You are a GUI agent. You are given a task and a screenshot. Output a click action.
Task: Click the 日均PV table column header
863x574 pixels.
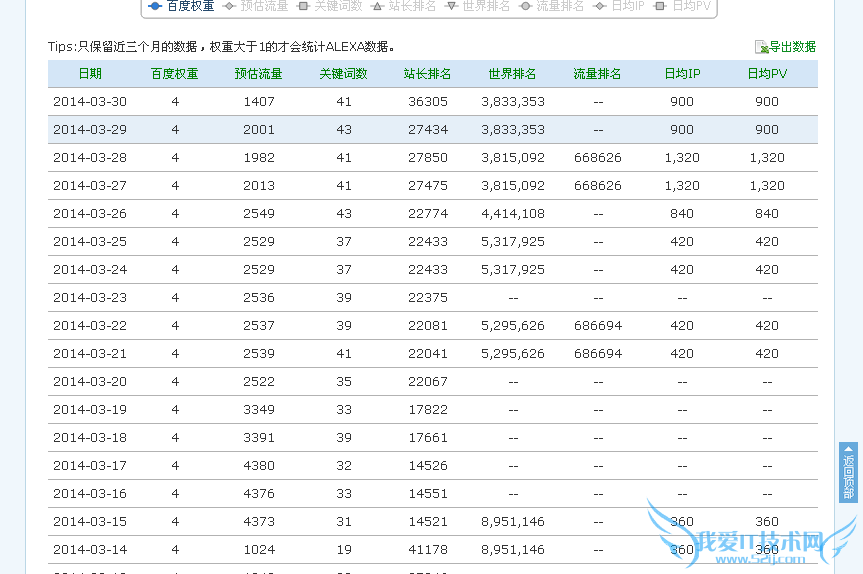tap(767, 74)
